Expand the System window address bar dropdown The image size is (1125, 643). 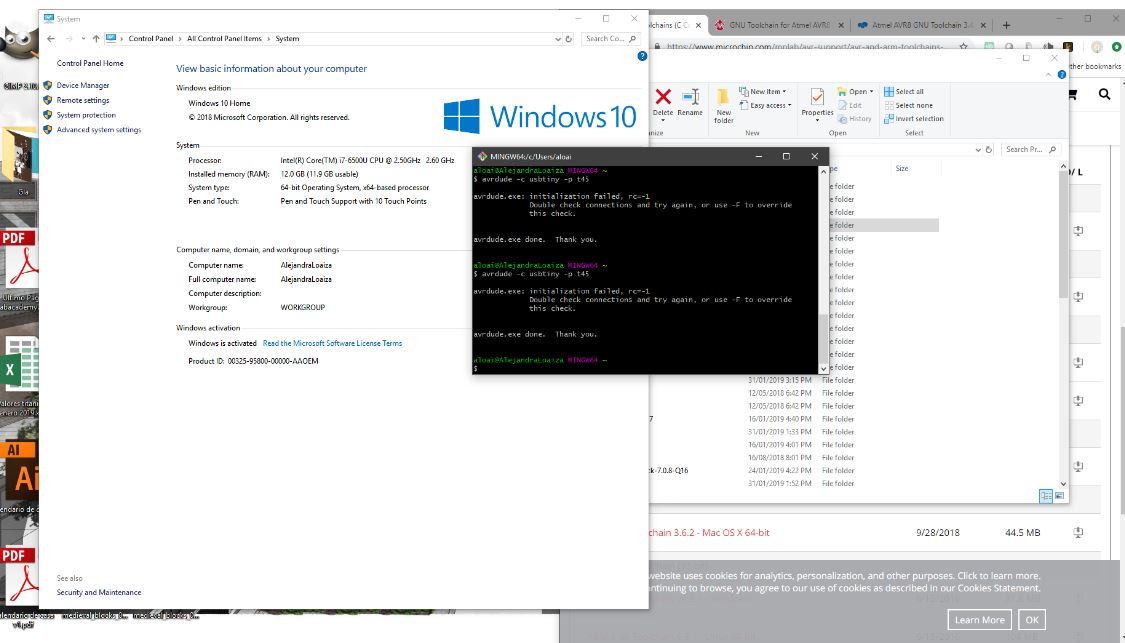pyautogui.click(x=557, y=39)
